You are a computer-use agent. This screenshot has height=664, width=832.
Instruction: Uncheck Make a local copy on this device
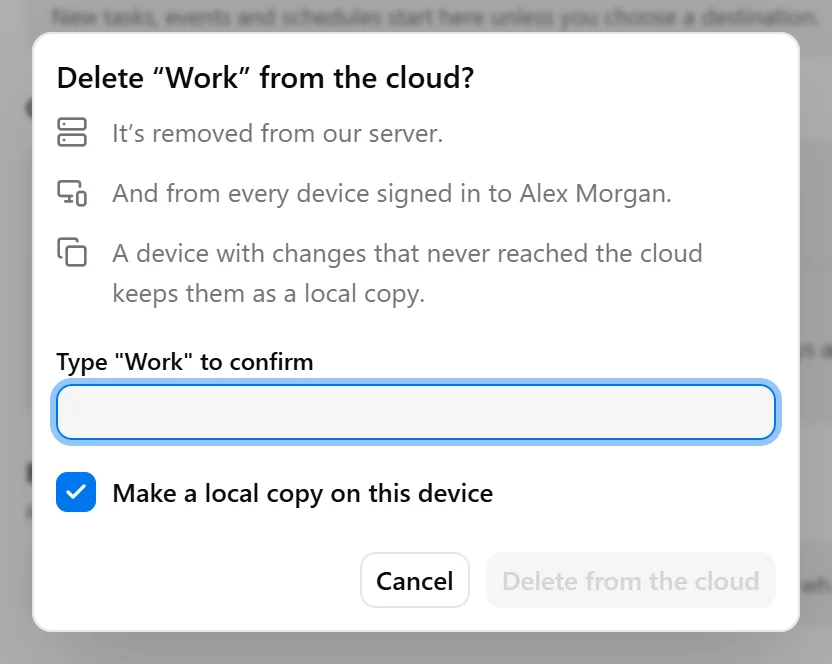pos(76,492)
